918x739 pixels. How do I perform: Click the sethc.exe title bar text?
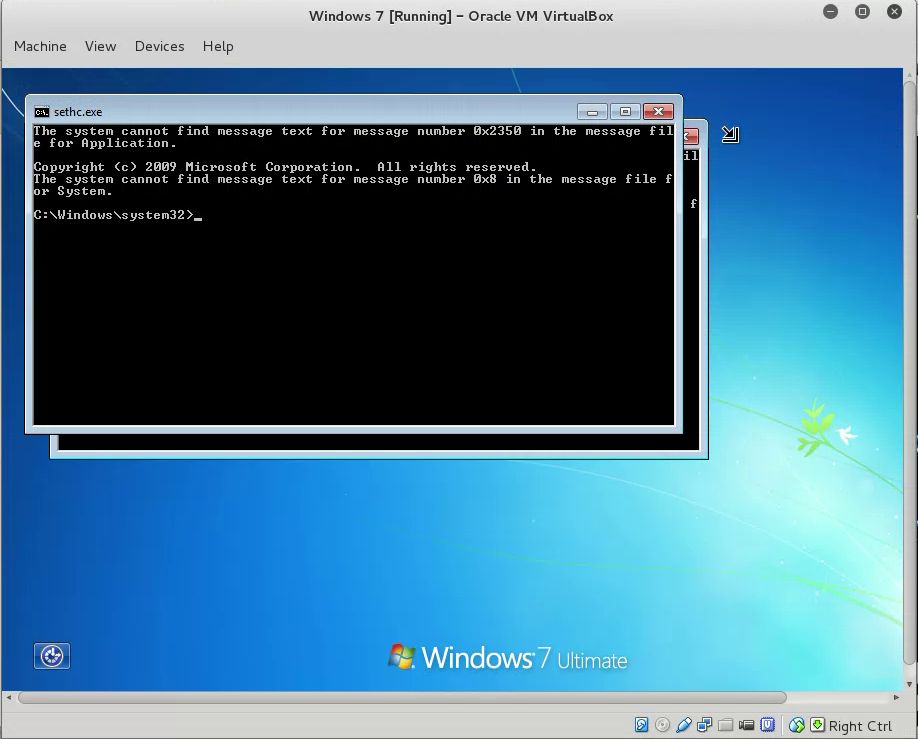[x=78, y=112]
